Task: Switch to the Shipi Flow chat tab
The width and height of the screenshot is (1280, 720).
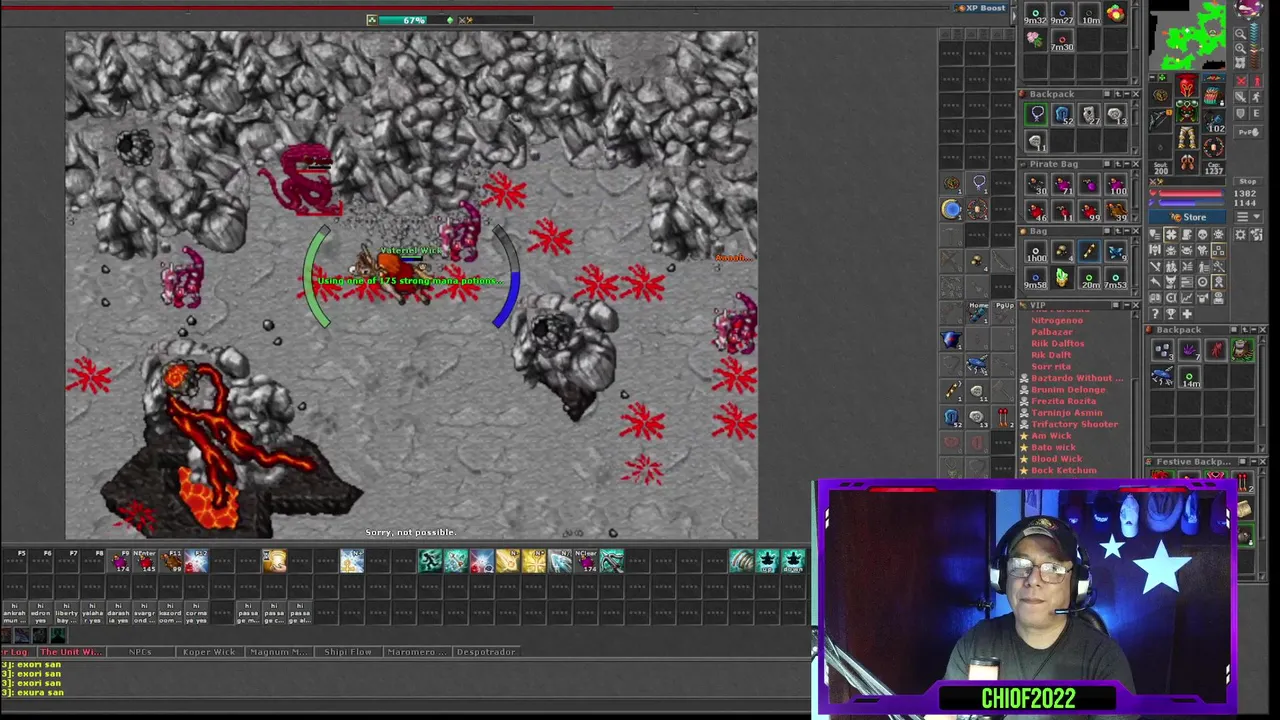Action: 349,652
